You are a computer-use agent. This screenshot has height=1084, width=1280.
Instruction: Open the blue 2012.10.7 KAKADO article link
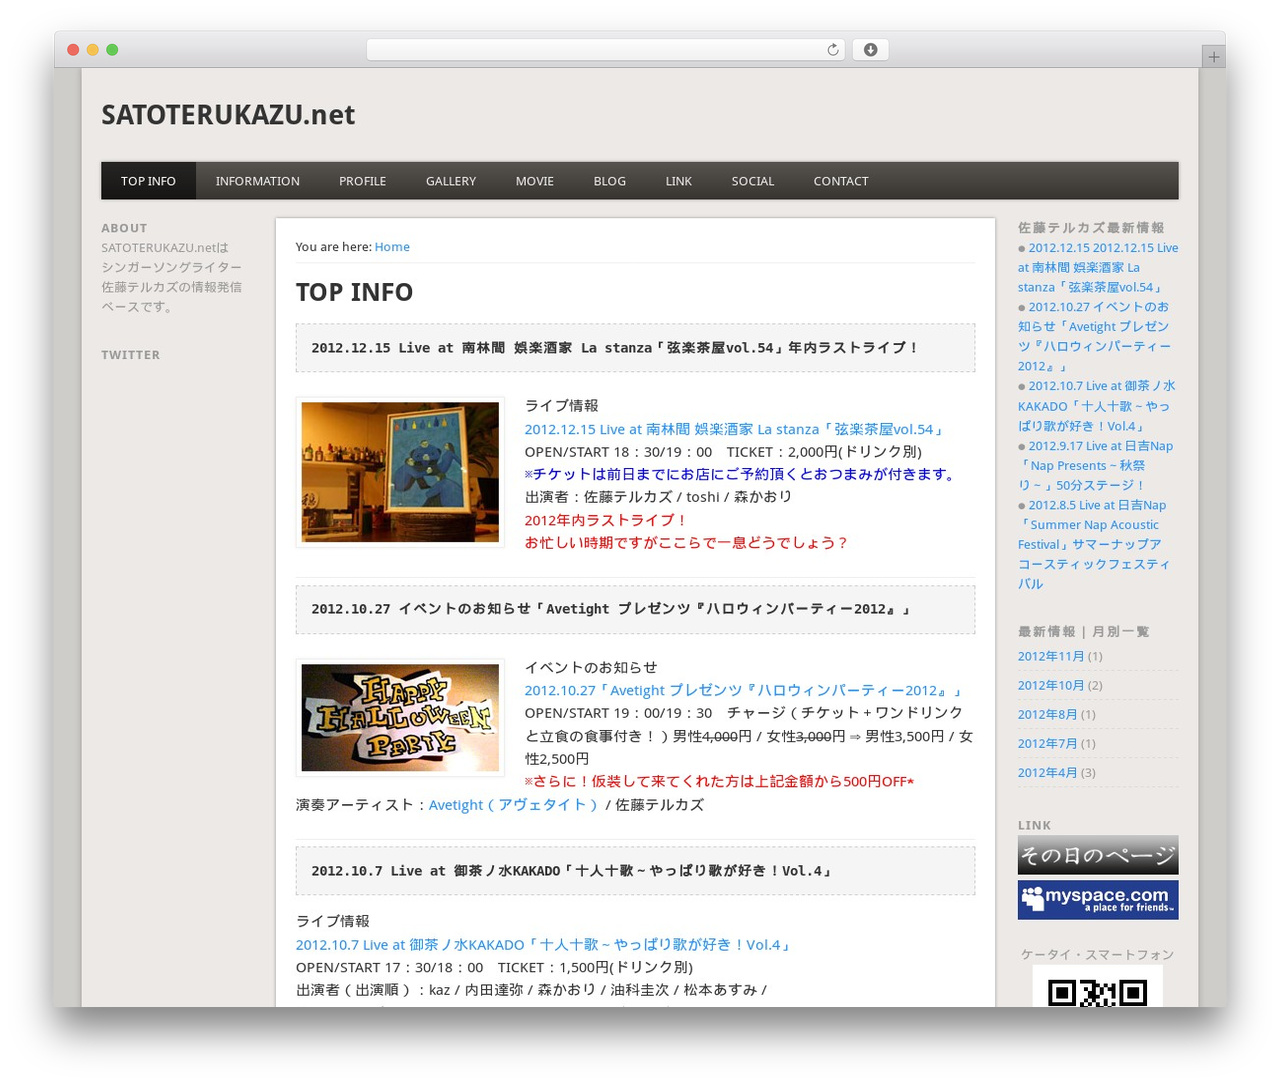(543, 944)
